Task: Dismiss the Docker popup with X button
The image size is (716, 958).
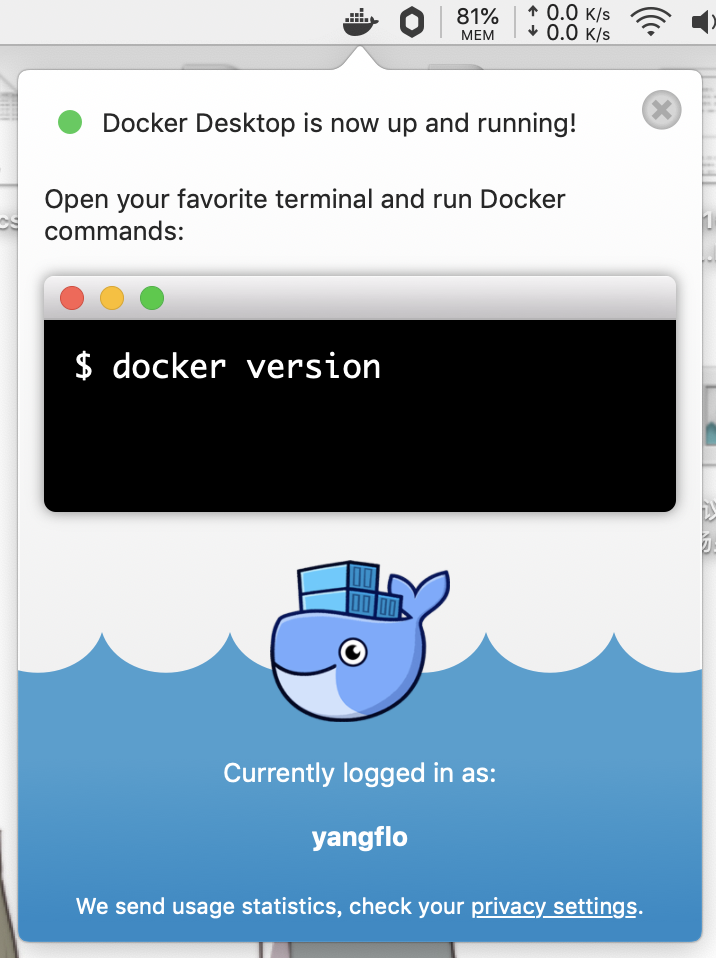Action: click(x=662, y=110)
